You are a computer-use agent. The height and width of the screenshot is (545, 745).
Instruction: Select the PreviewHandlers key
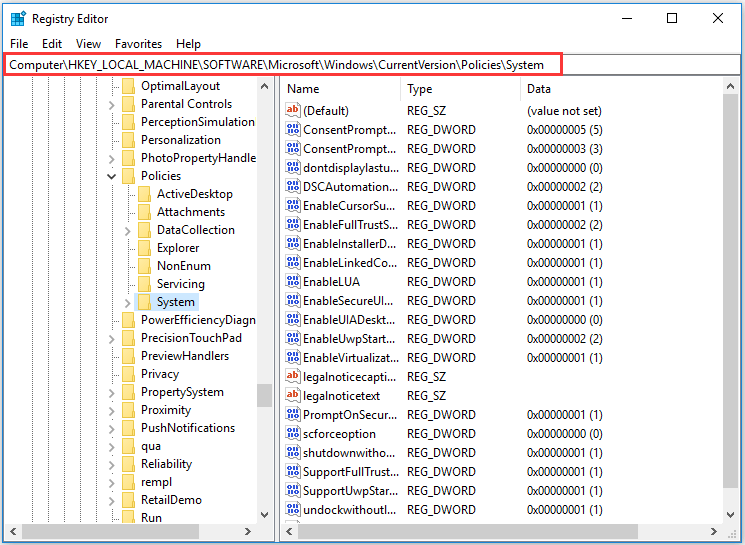[184, 355]
